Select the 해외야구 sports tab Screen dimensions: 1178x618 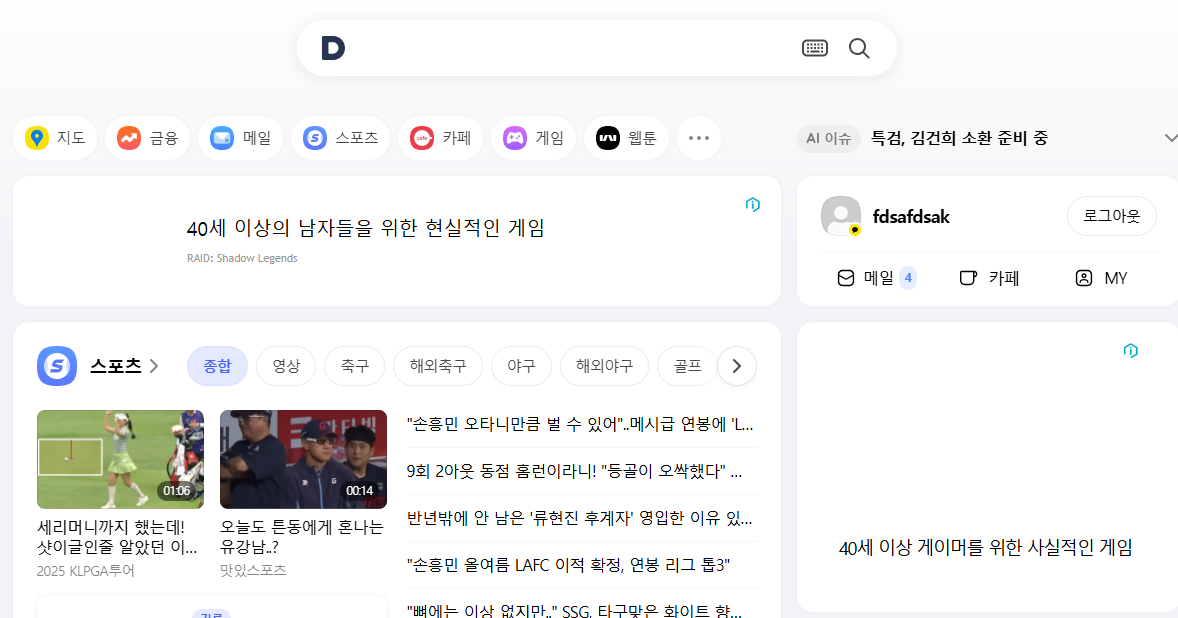tap(604, 366)
